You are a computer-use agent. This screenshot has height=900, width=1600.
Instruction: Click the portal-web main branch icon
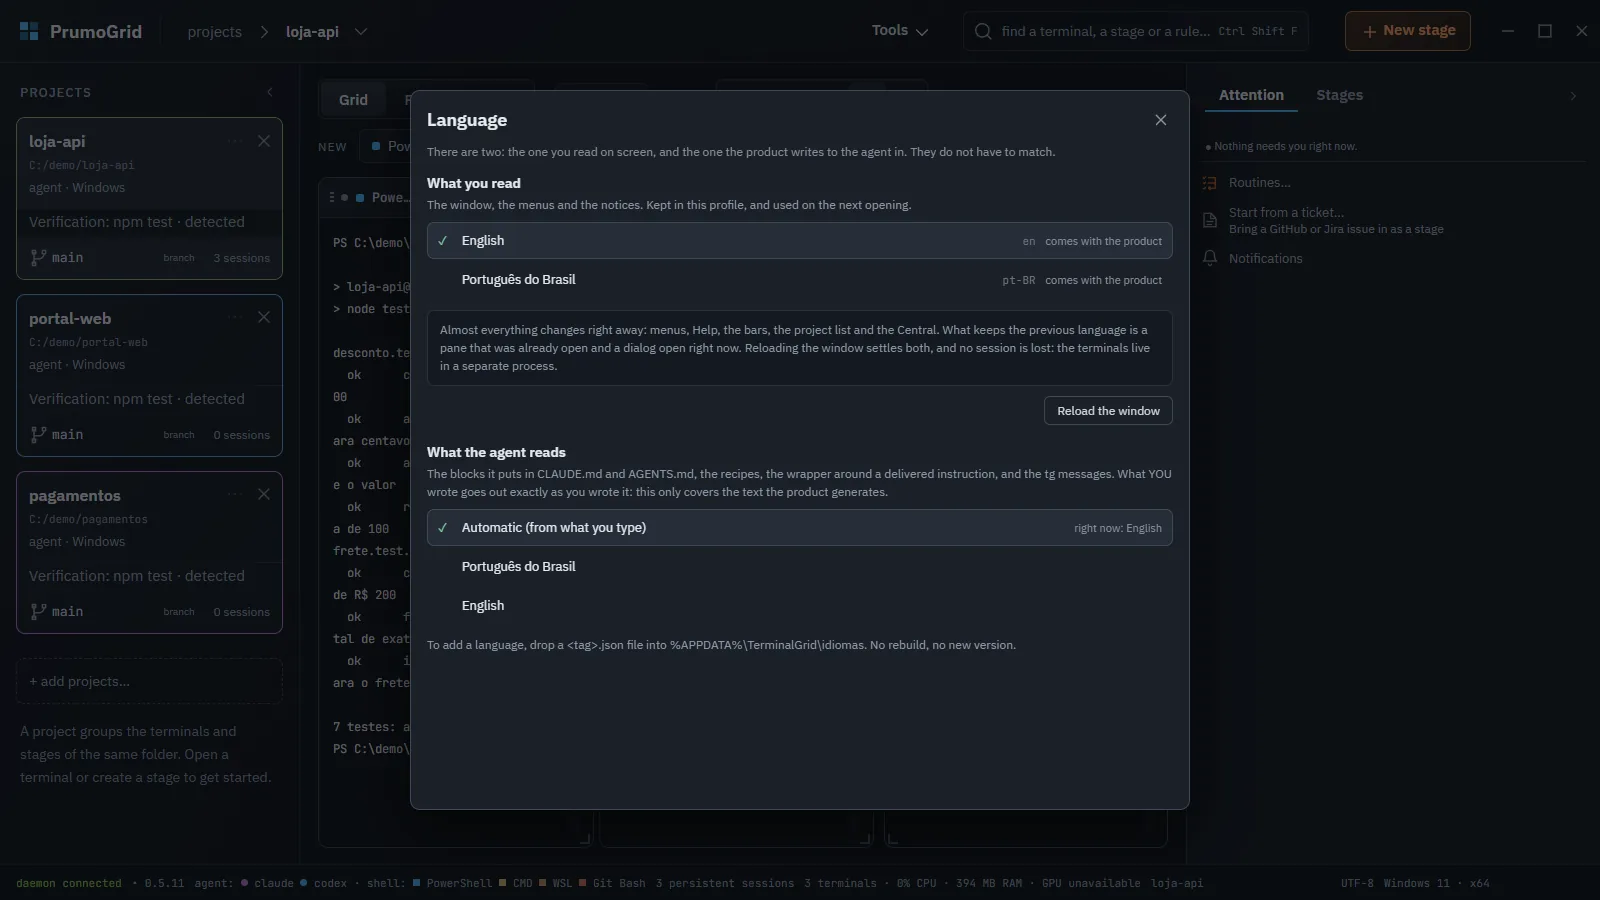[x=38, y=435]
